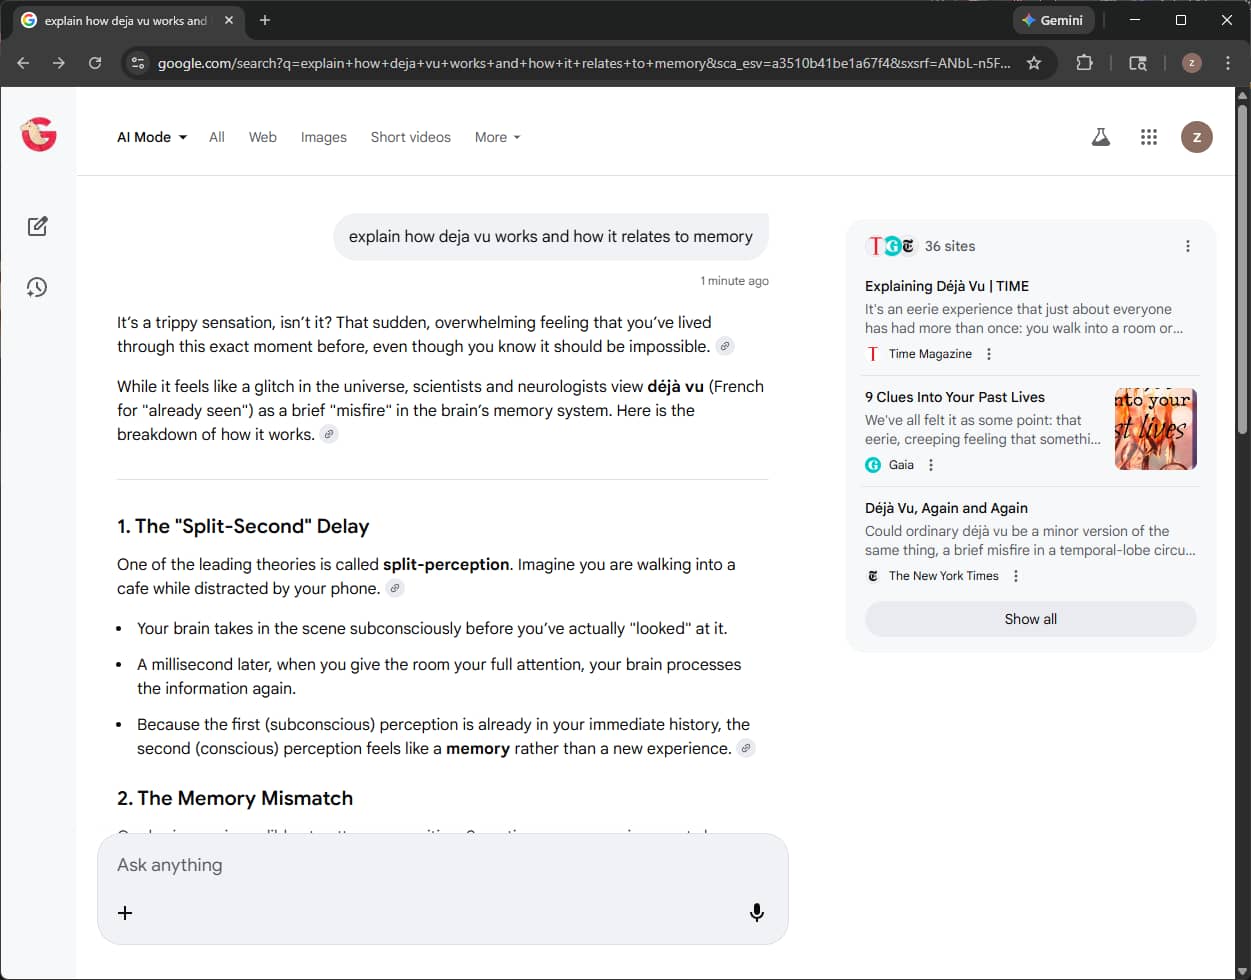This screenshot has width=1251, height=980.
Task: Click the plus attach icon in prompt box
Action: tap(125, 912)
